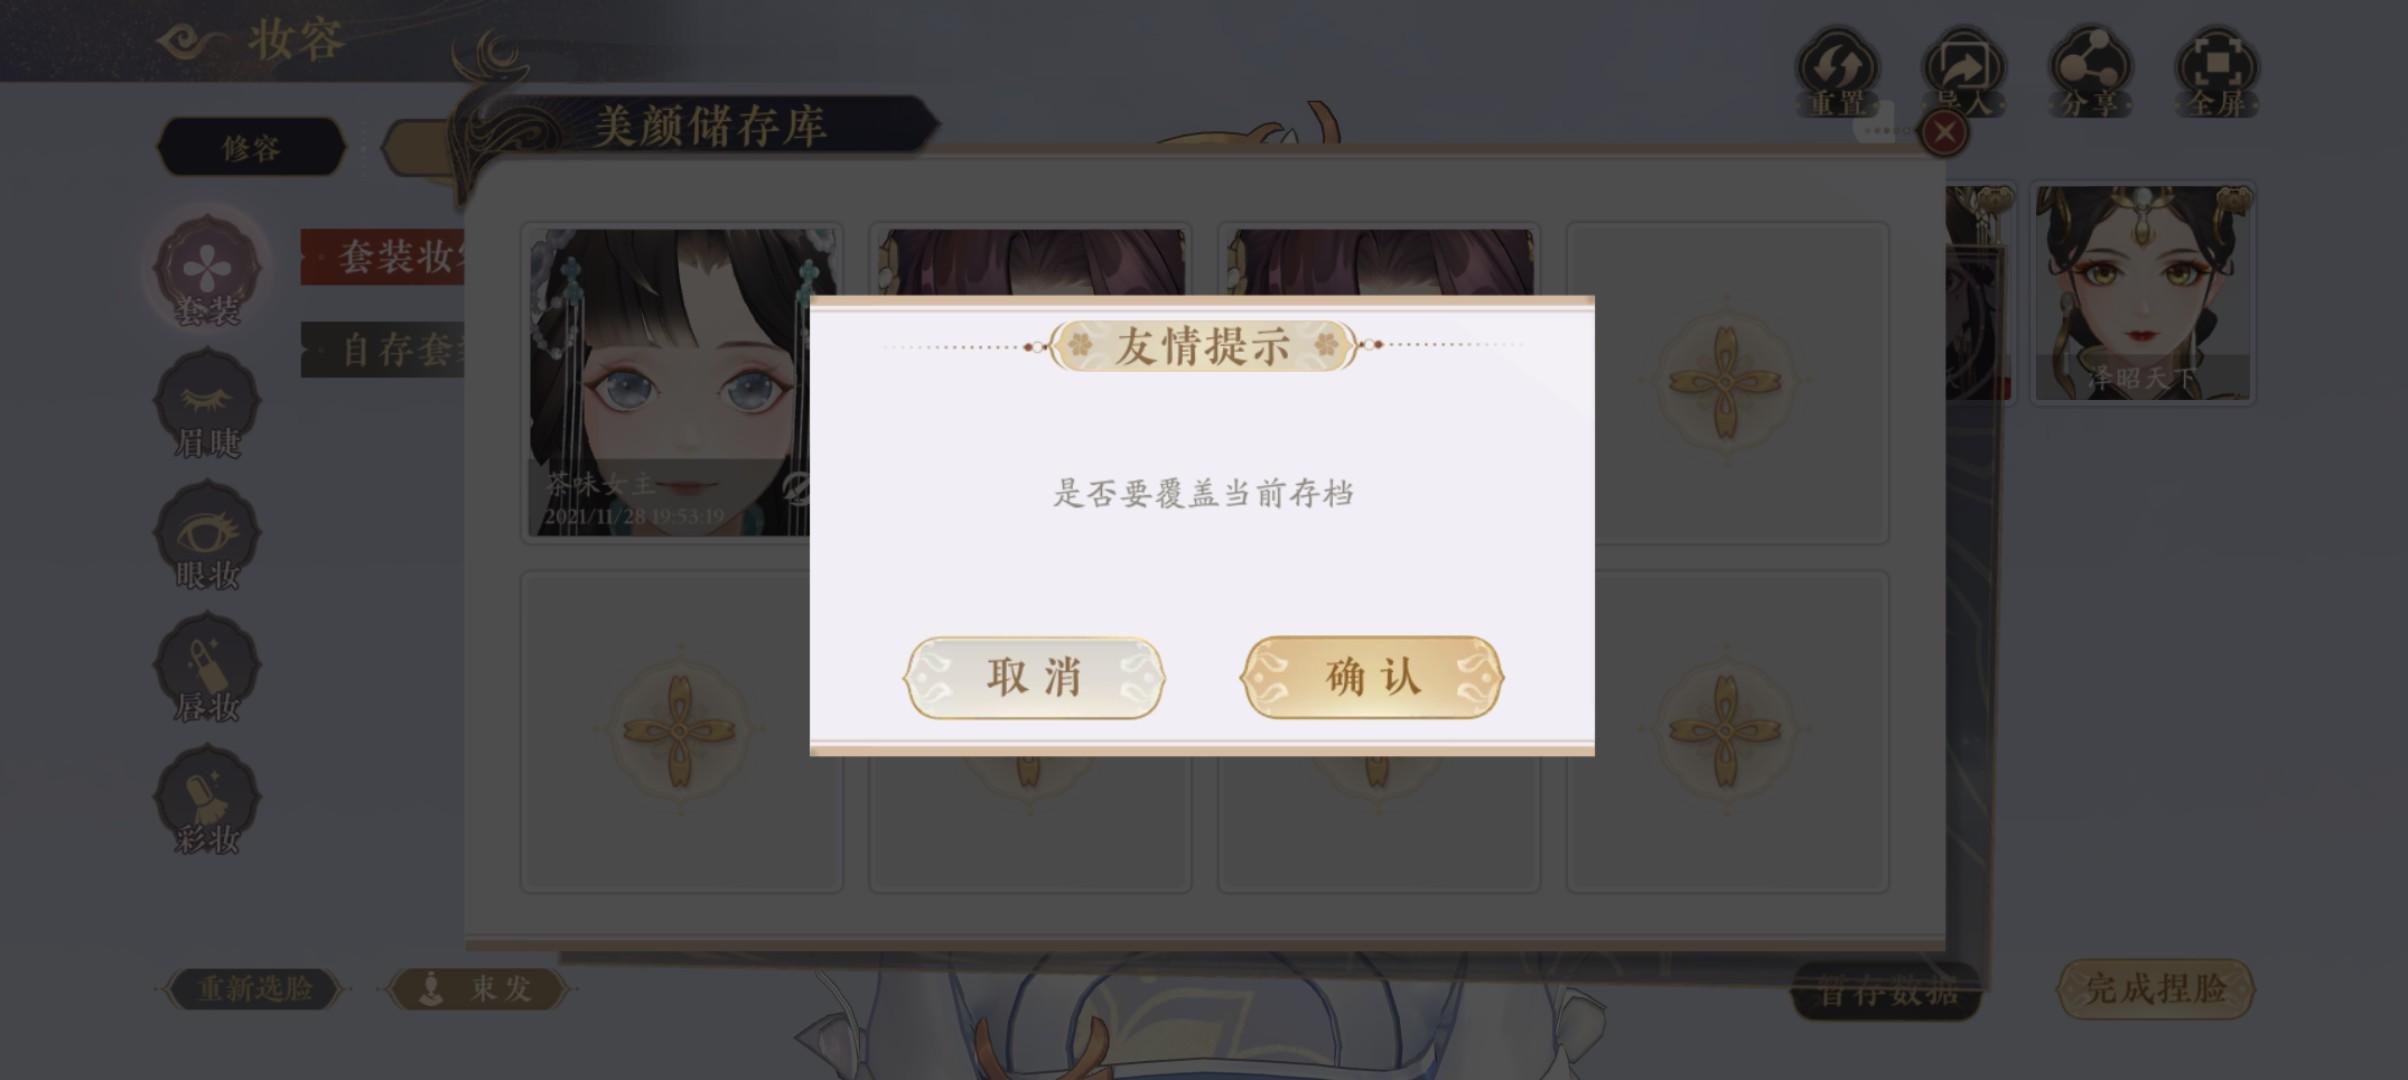Switch to the 修容 tab

coord(251,148)
